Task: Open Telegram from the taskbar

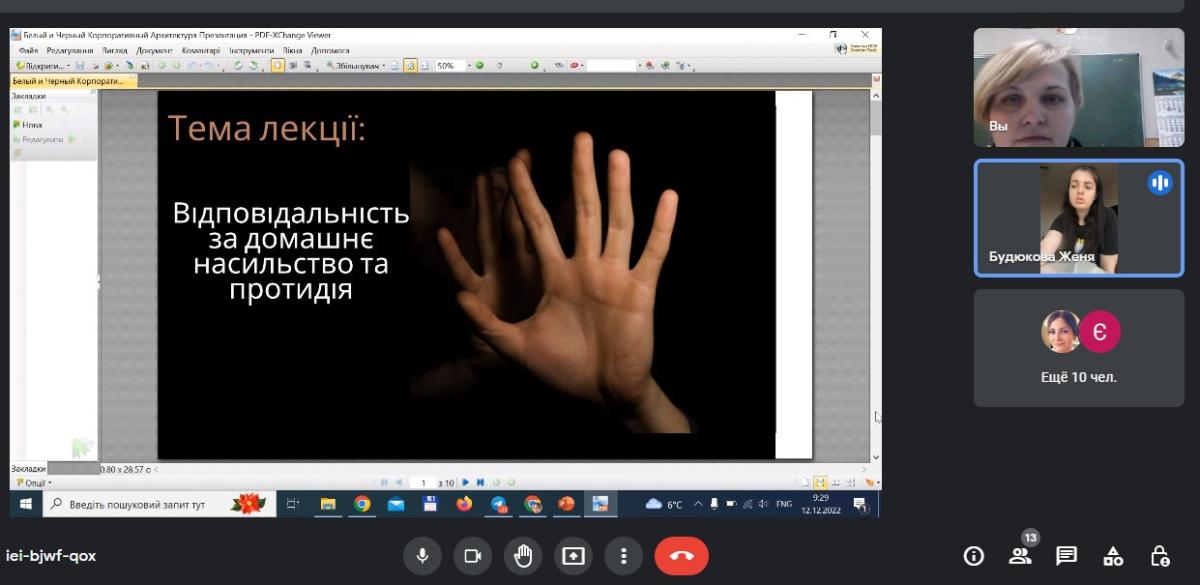Action: (498, 504)
